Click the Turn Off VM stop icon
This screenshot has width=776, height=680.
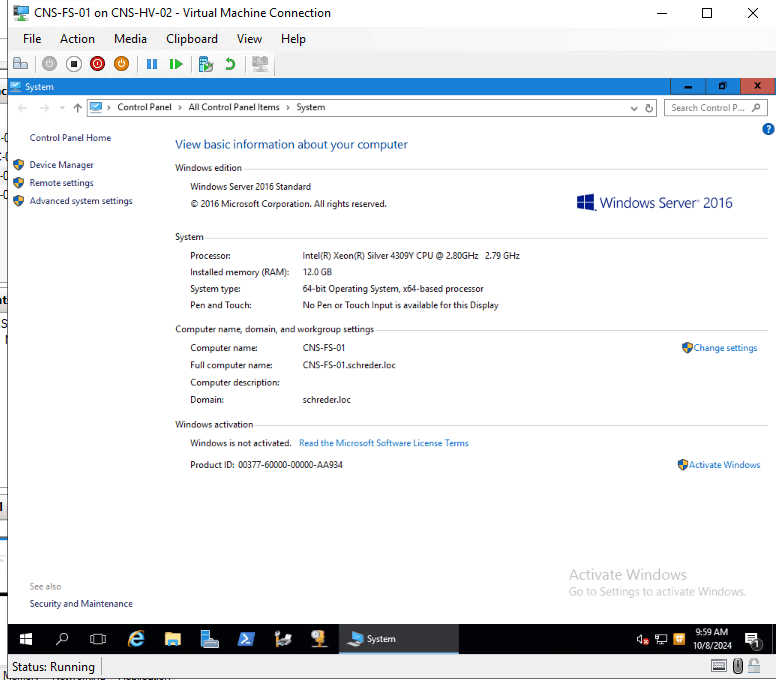point(74,64)
